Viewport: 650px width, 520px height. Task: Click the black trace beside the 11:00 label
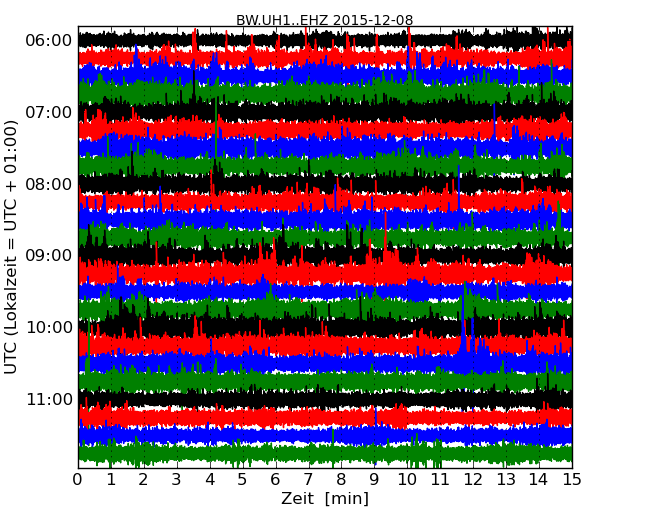(325, 399)
